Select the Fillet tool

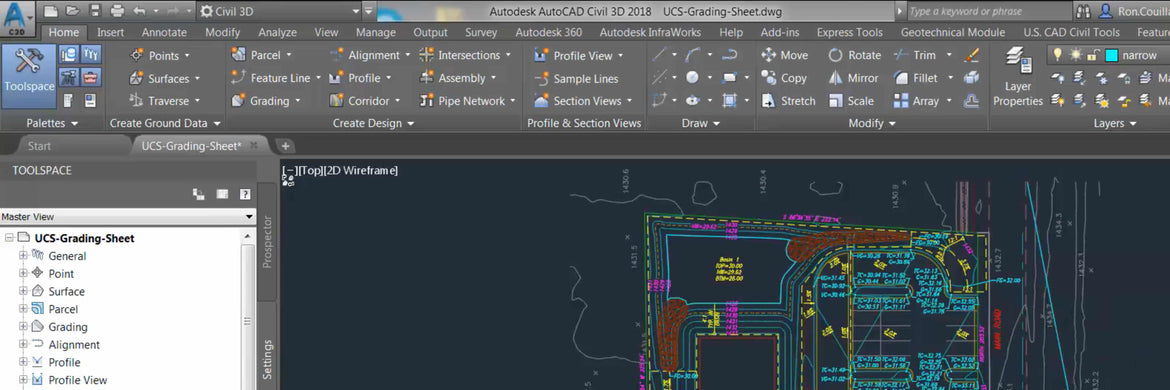click(x=916, y=78)
